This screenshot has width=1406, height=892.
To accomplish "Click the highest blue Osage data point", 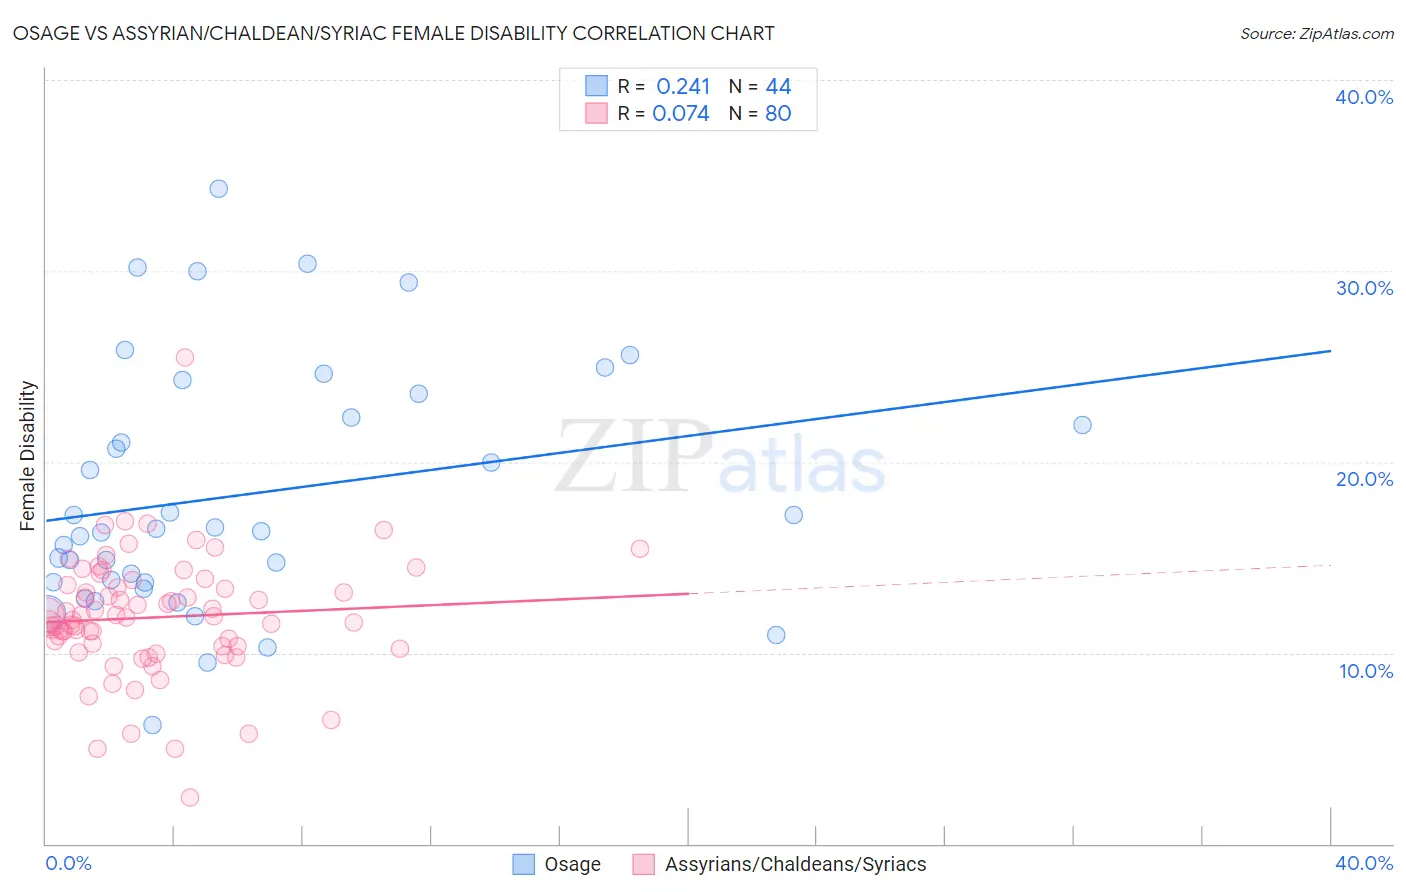I will point(218,189).
